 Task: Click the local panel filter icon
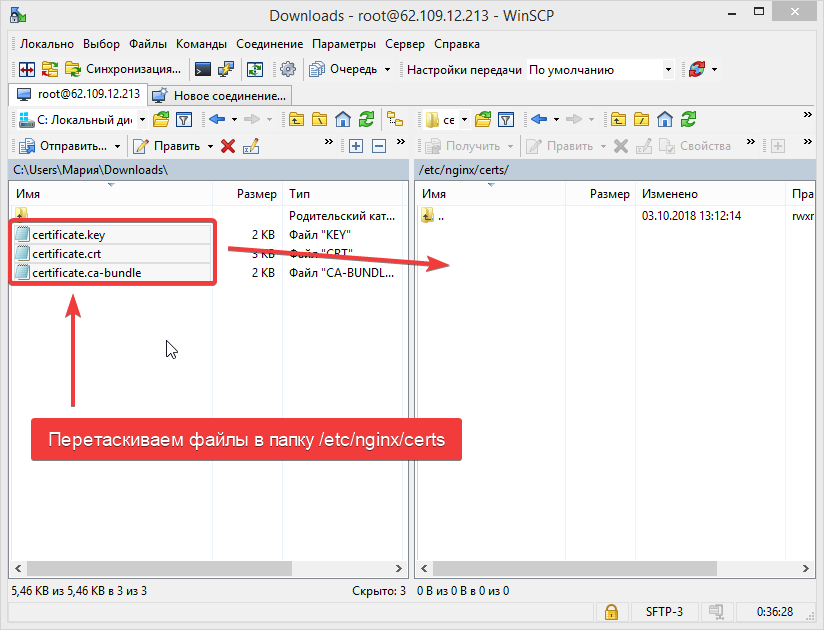(x=184, y=120)
